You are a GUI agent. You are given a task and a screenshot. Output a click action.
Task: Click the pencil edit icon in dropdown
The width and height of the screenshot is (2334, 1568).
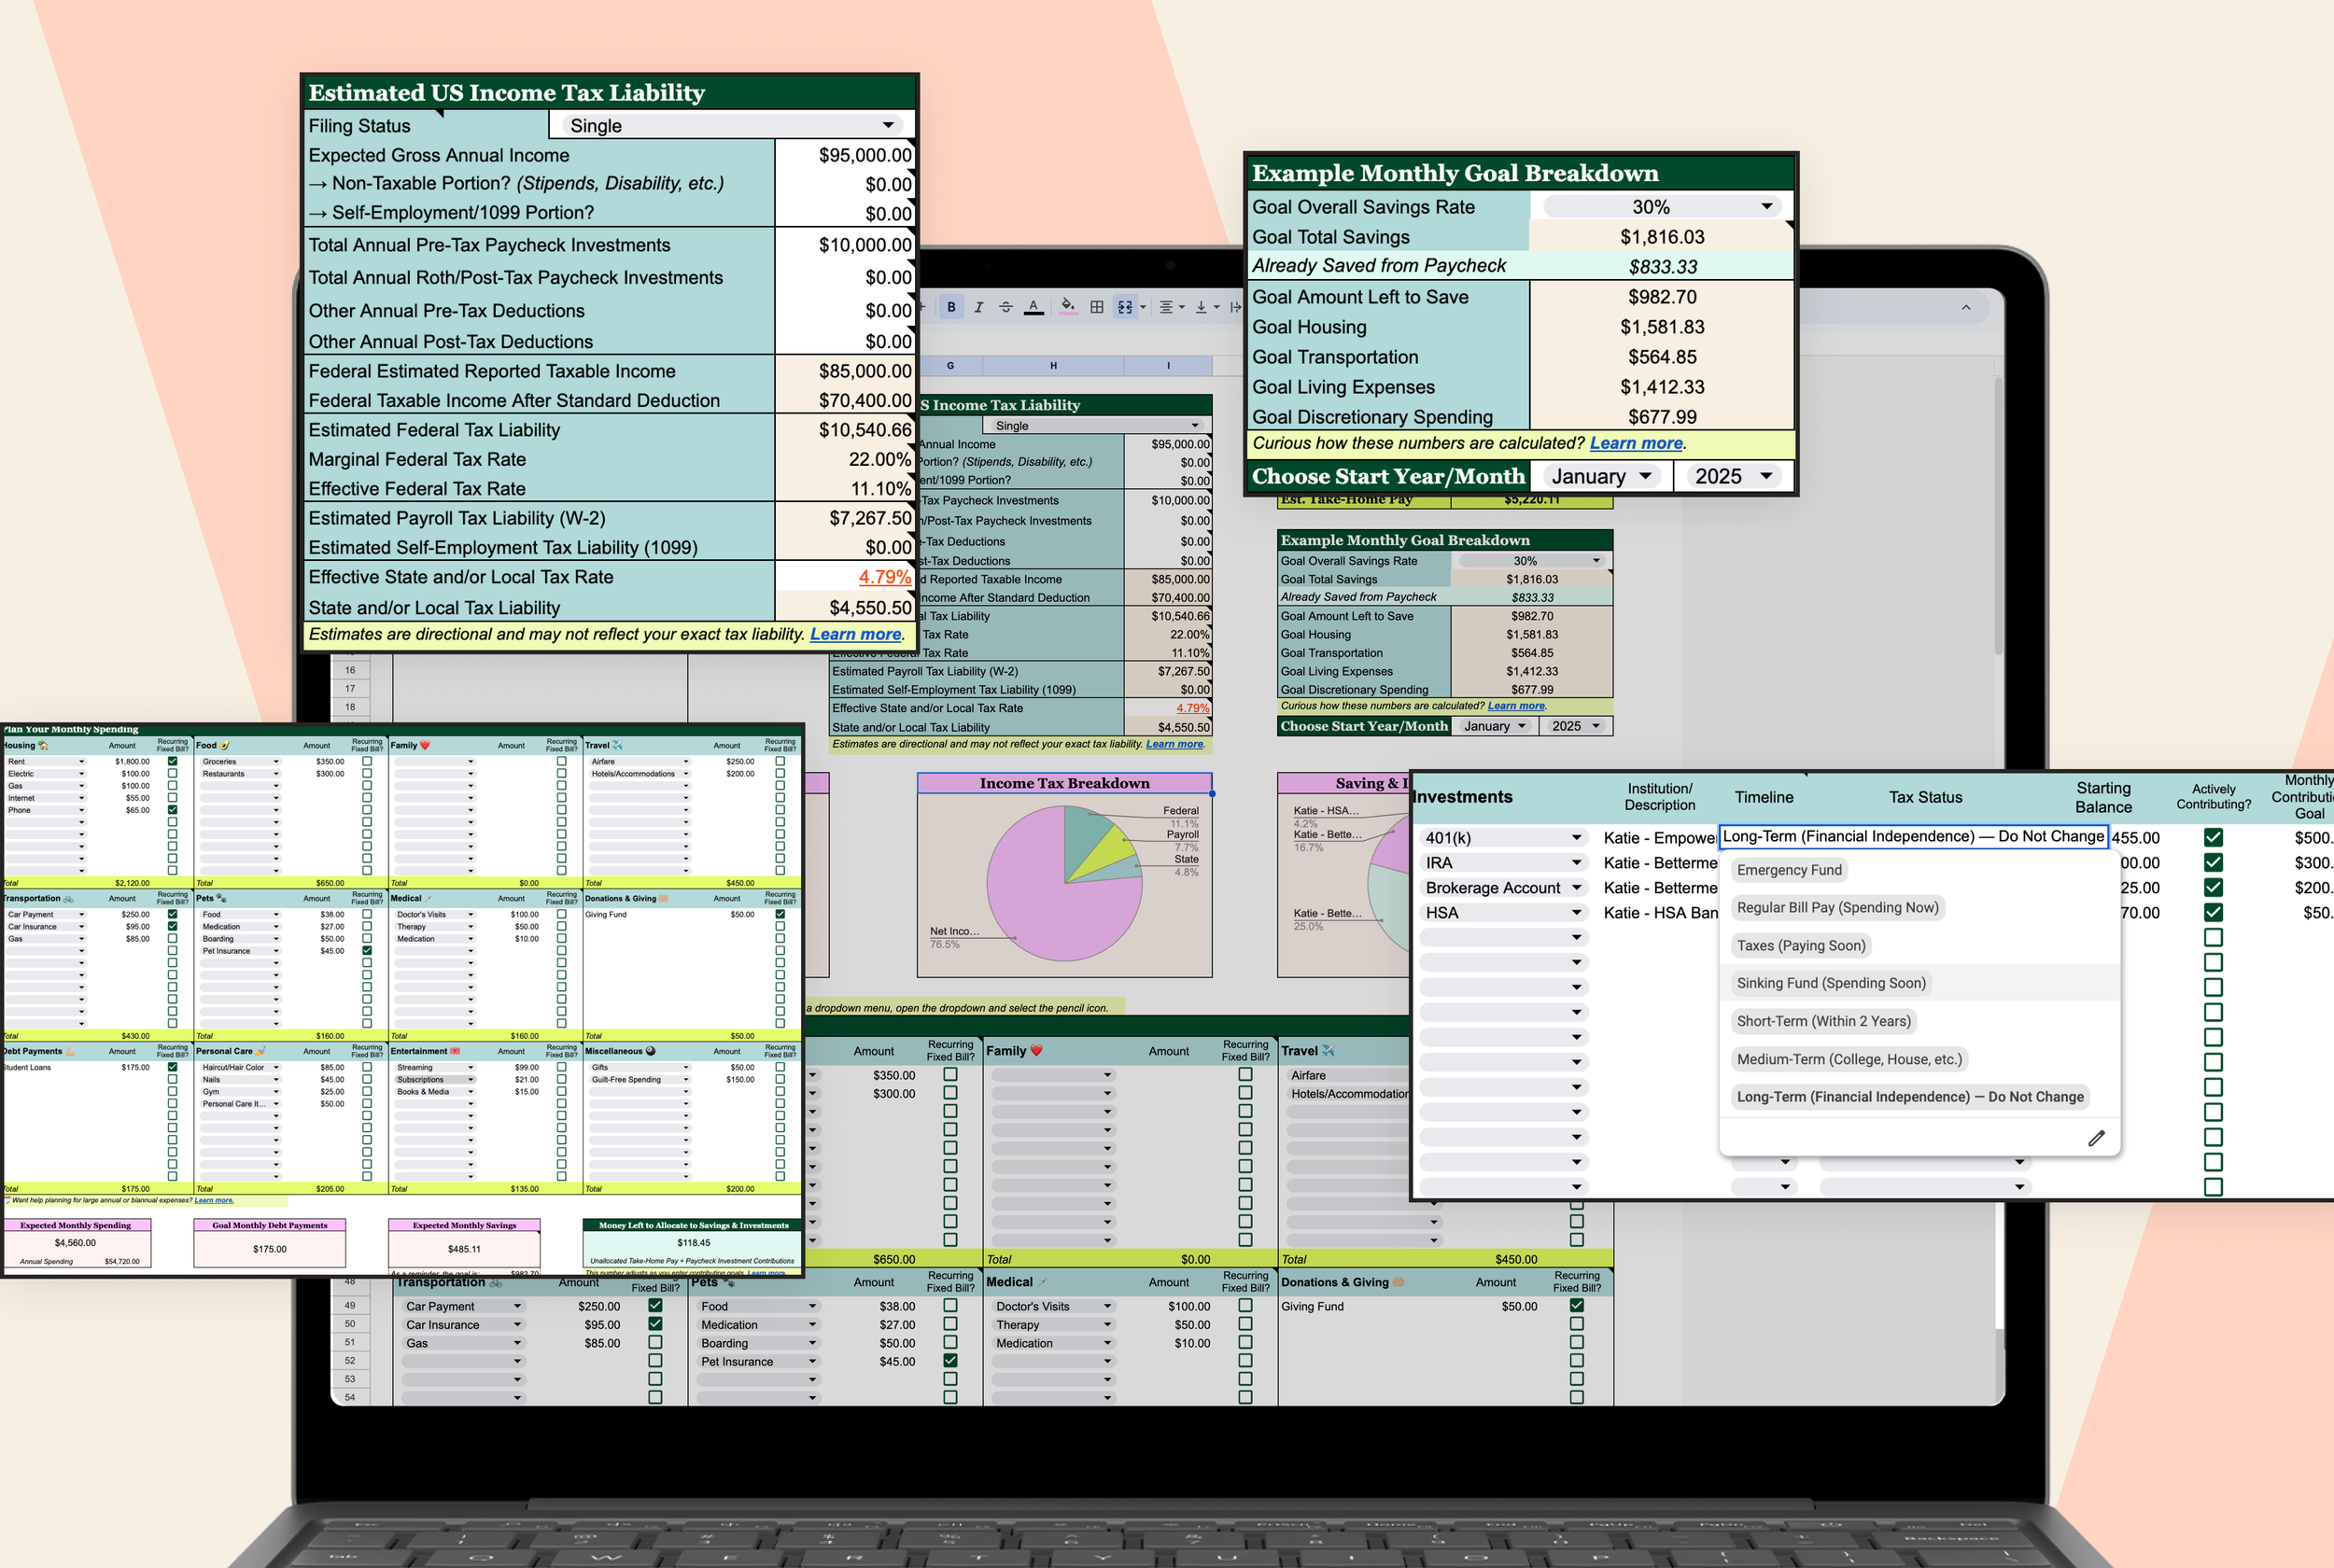2096,1138
